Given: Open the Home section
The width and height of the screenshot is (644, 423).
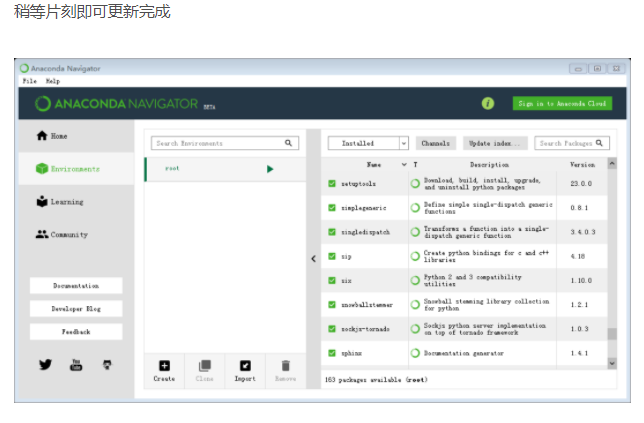Looking at the screenshot, I should point(76,136).
